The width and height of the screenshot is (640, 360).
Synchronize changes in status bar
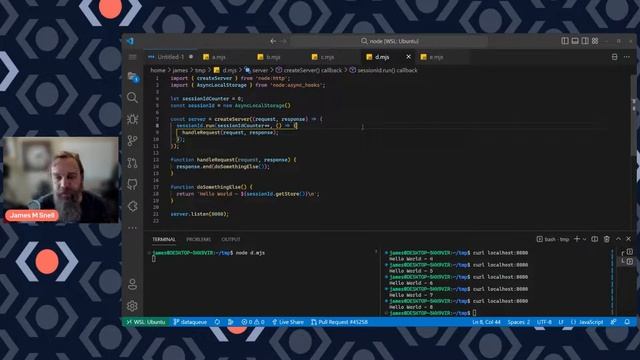click(217, 322)
